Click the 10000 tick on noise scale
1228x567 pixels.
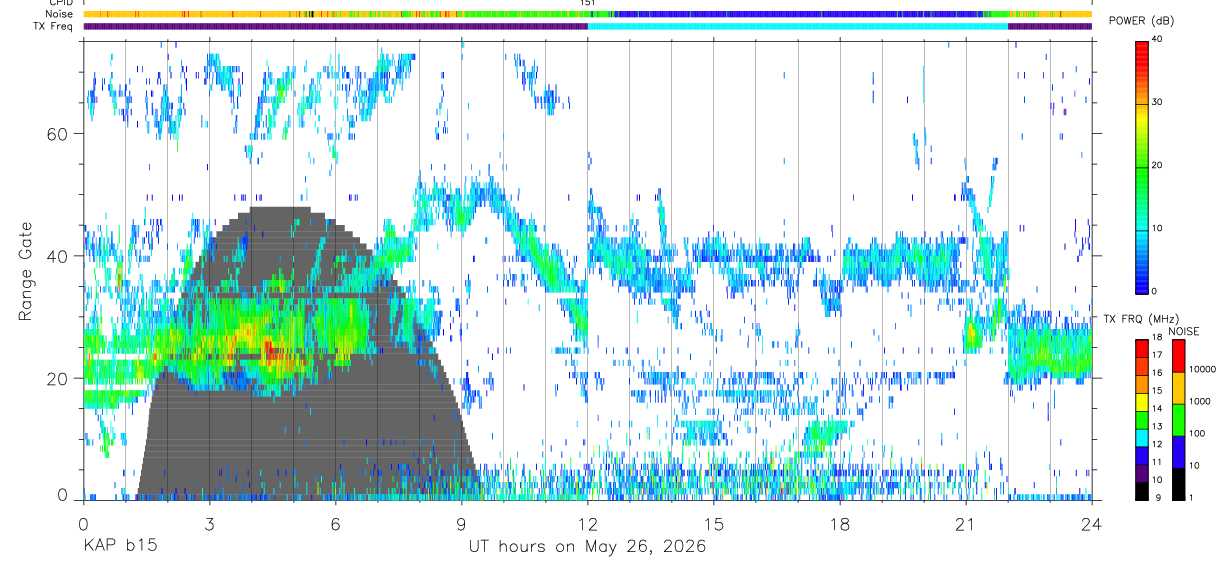coord(1203,370)
